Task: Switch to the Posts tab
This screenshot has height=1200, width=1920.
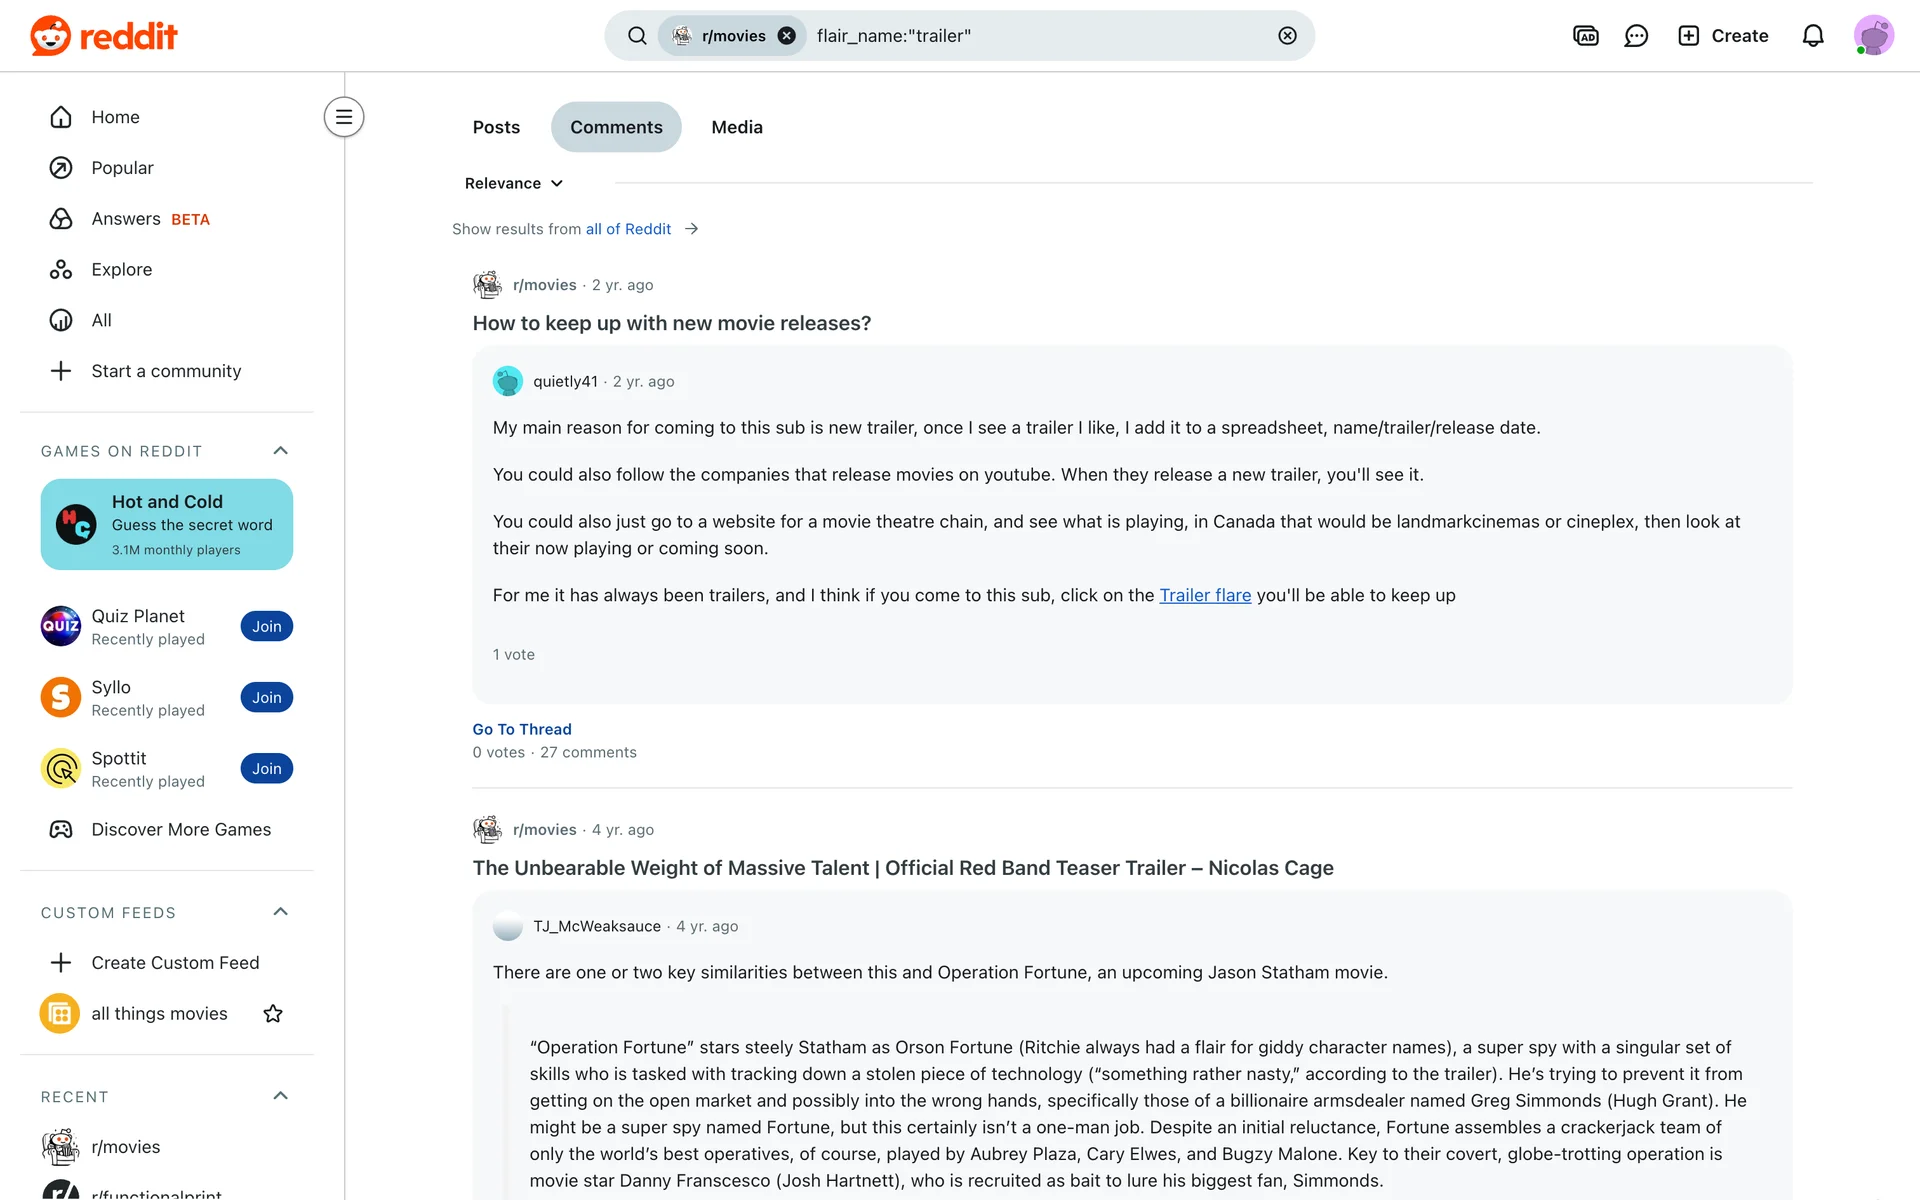Action: (x=496, y=127)
